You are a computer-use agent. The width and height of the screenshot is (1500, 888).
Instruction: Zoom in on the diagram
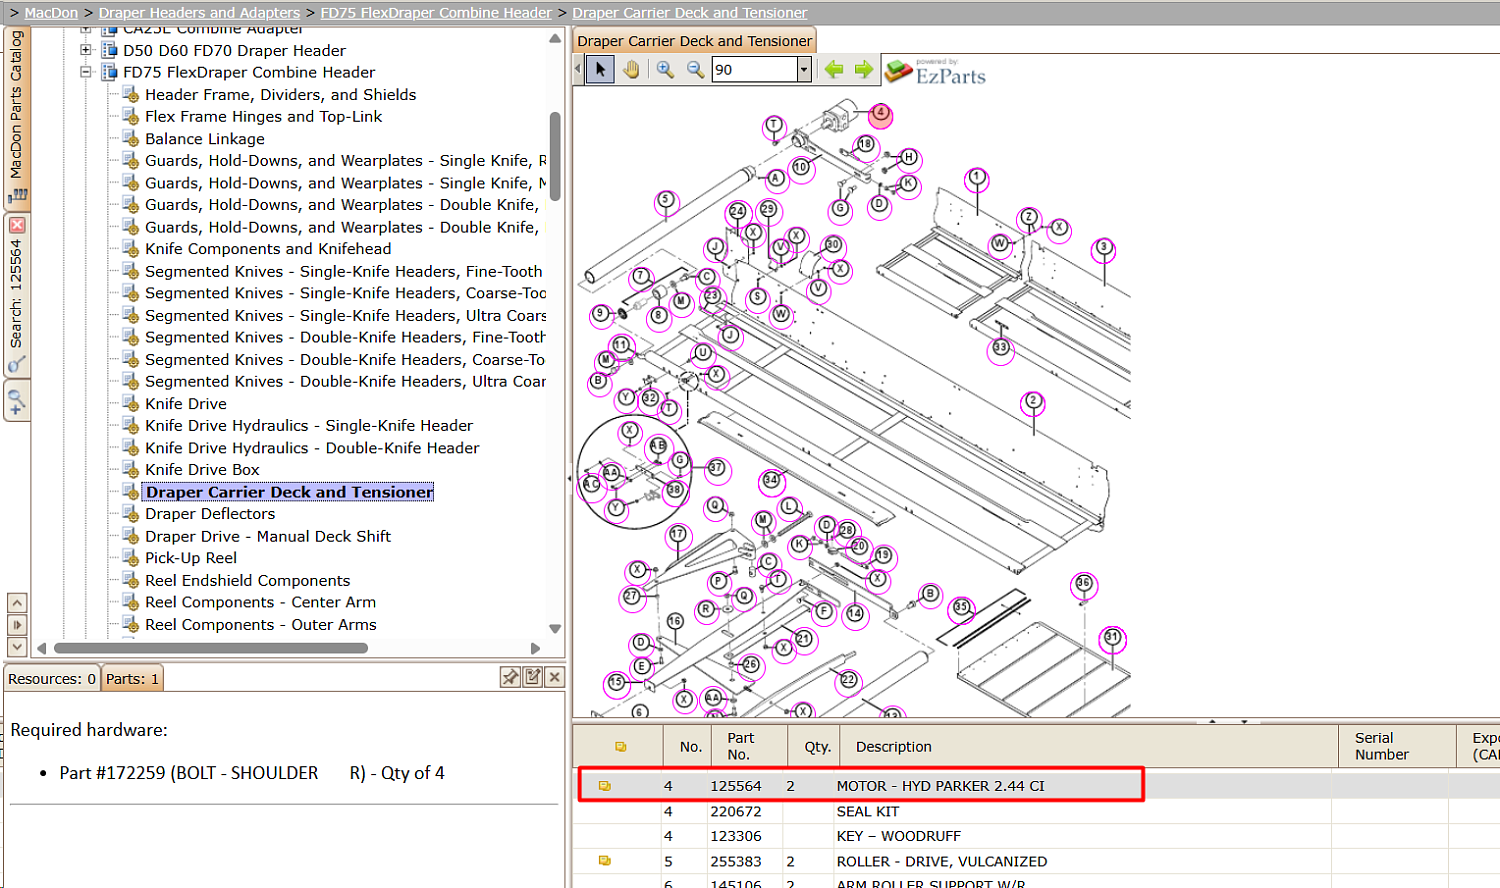tap(665, 69)
